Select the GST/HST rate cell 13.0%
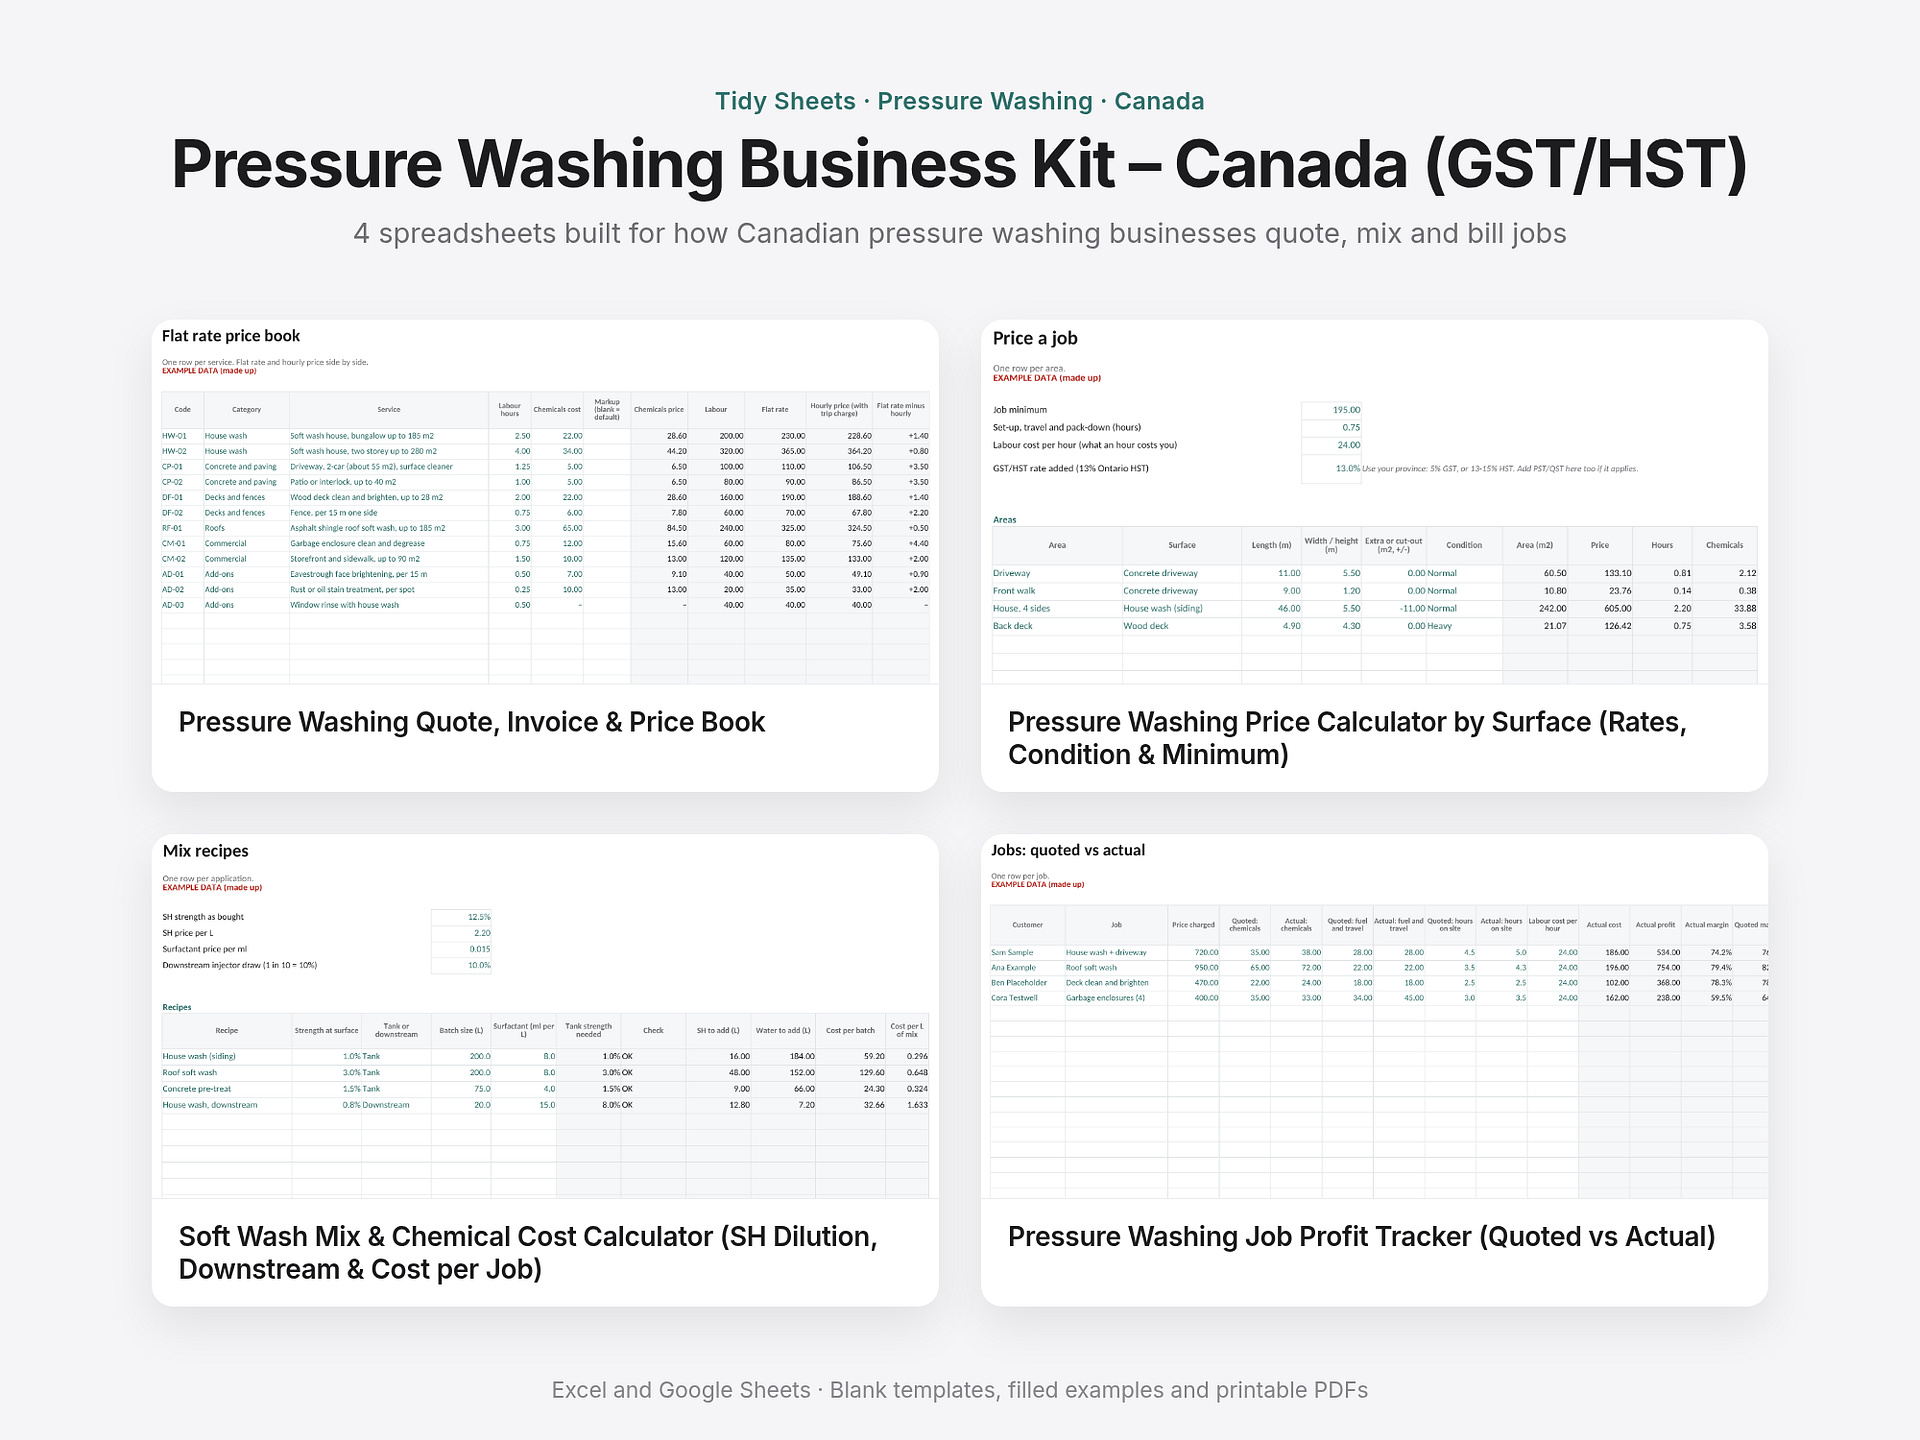The height and width of the screenshot is (1440, 1920). tap(1331, 469)
